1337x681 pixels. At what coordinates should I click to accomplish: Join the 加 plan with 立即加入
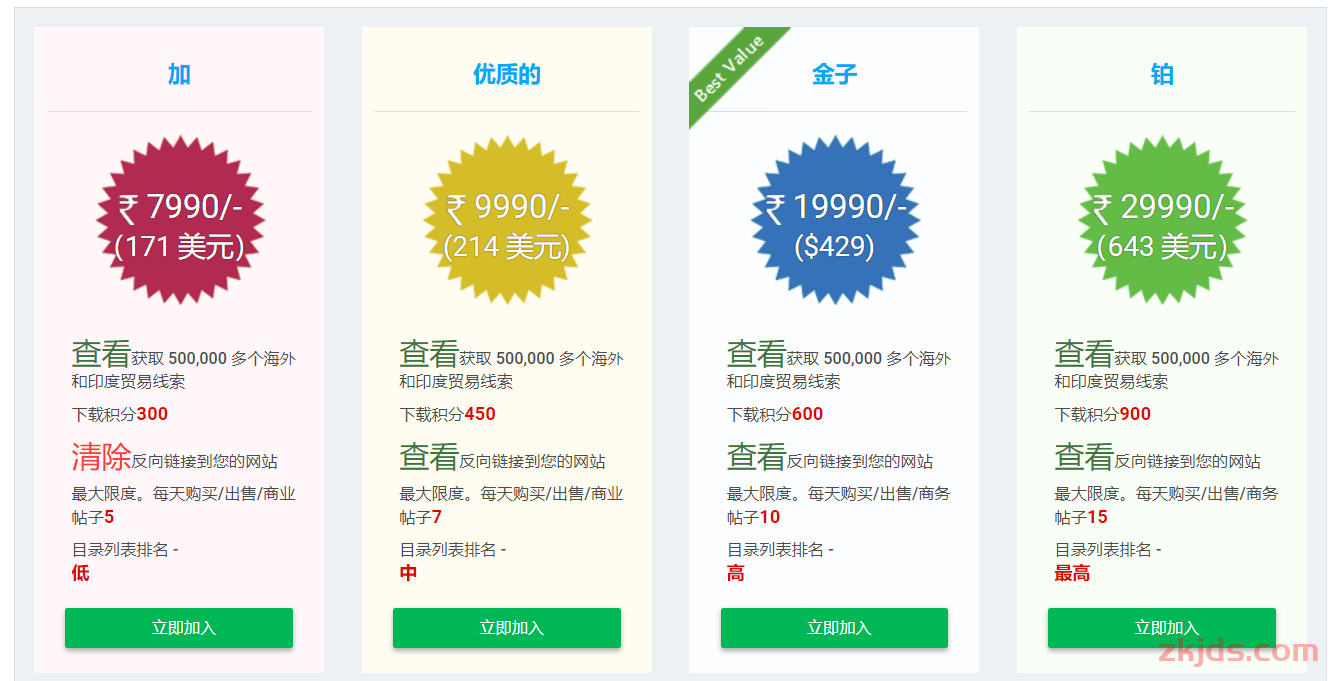pos(179,628)
